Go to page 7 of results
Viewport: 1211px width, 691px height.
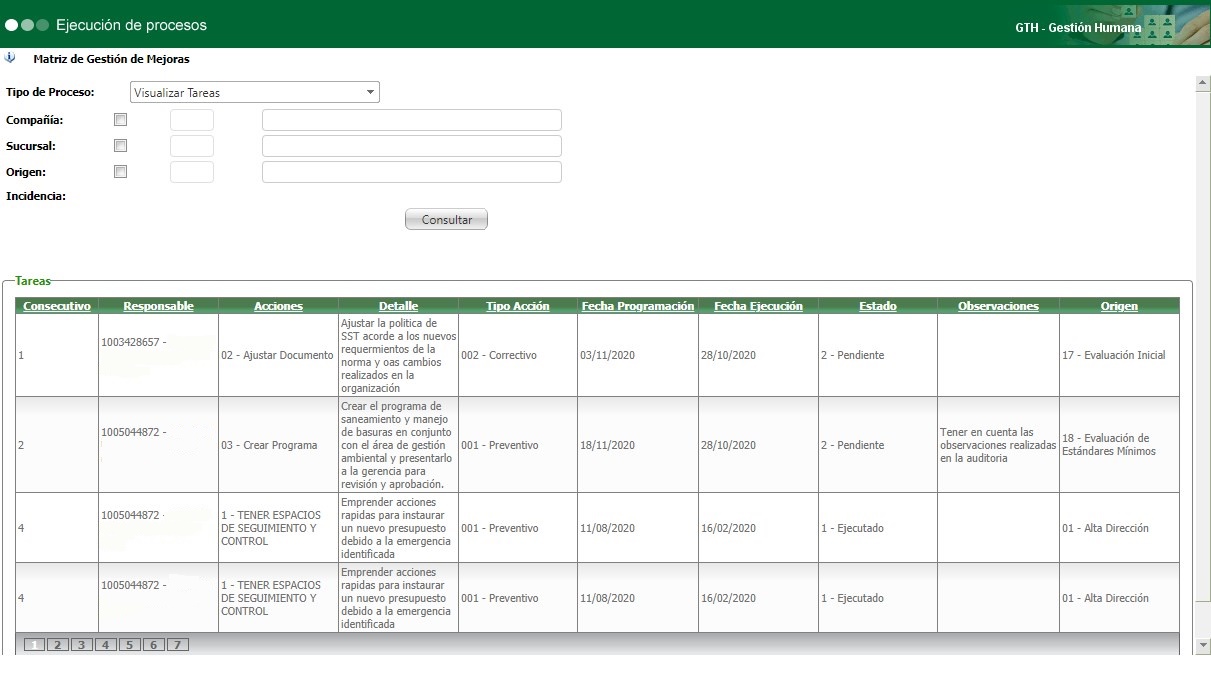coord(177,645)
